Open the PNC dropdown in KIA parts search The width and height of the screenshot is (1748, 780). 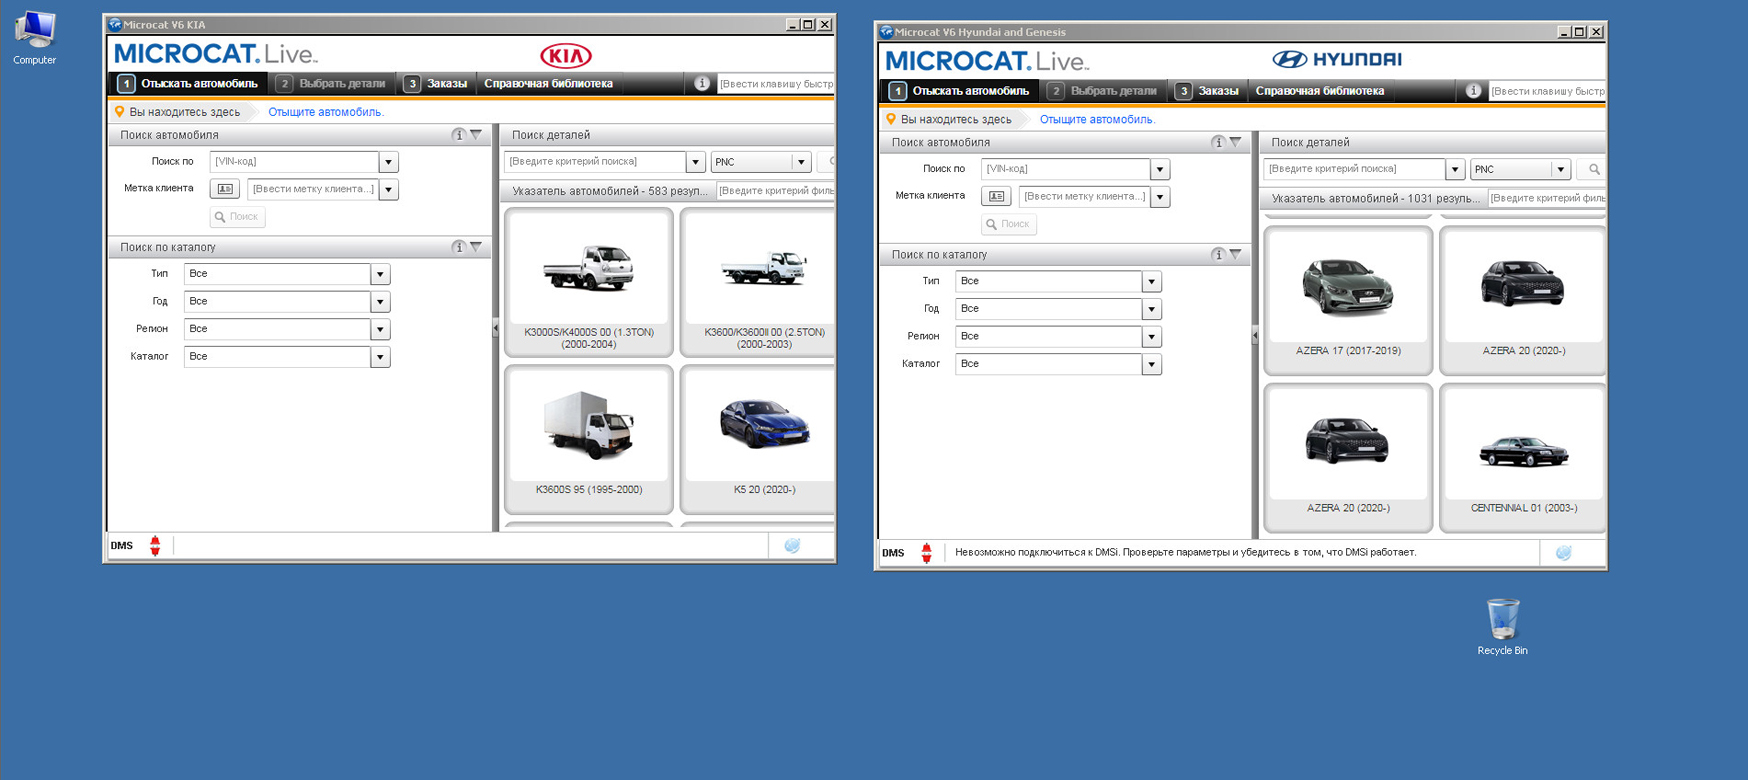tap(801, 162)
